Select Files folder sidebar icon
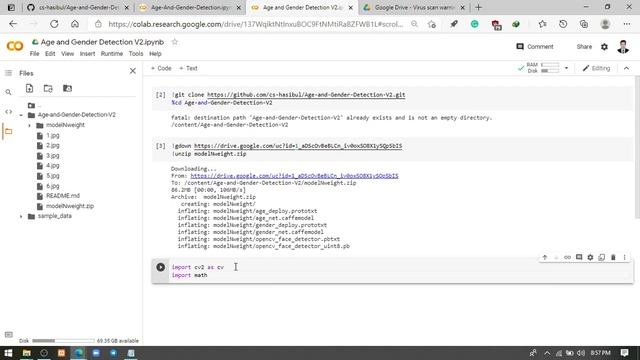Viewport: 640px width, 360px height. tap(8, 131)
